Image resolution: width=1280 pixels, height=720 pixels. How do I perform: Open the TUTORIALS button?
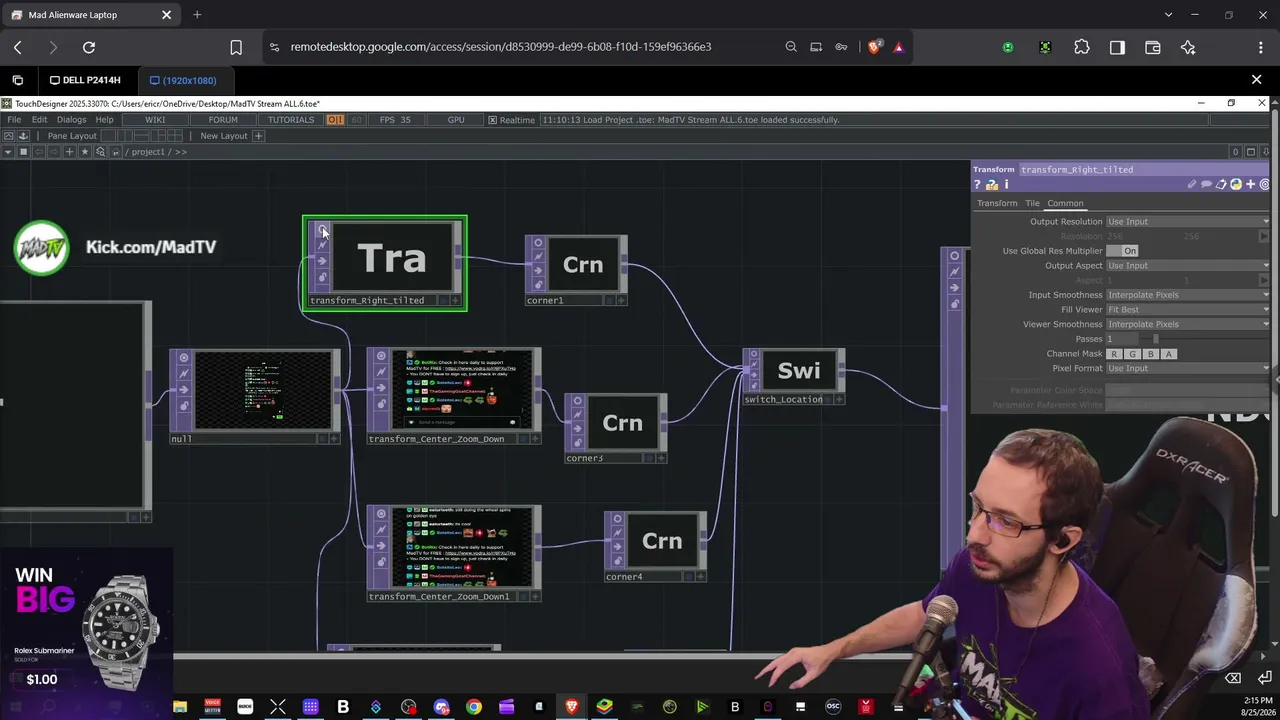(x=291, y=120)
